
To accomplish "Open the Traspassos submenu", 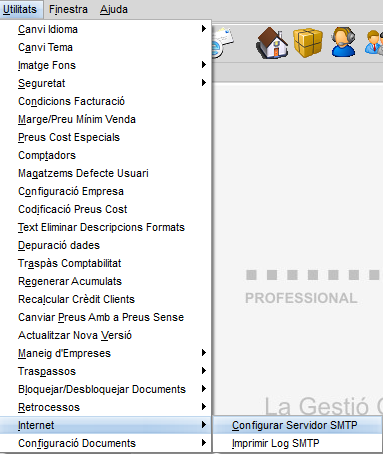I will pos(105,371).
